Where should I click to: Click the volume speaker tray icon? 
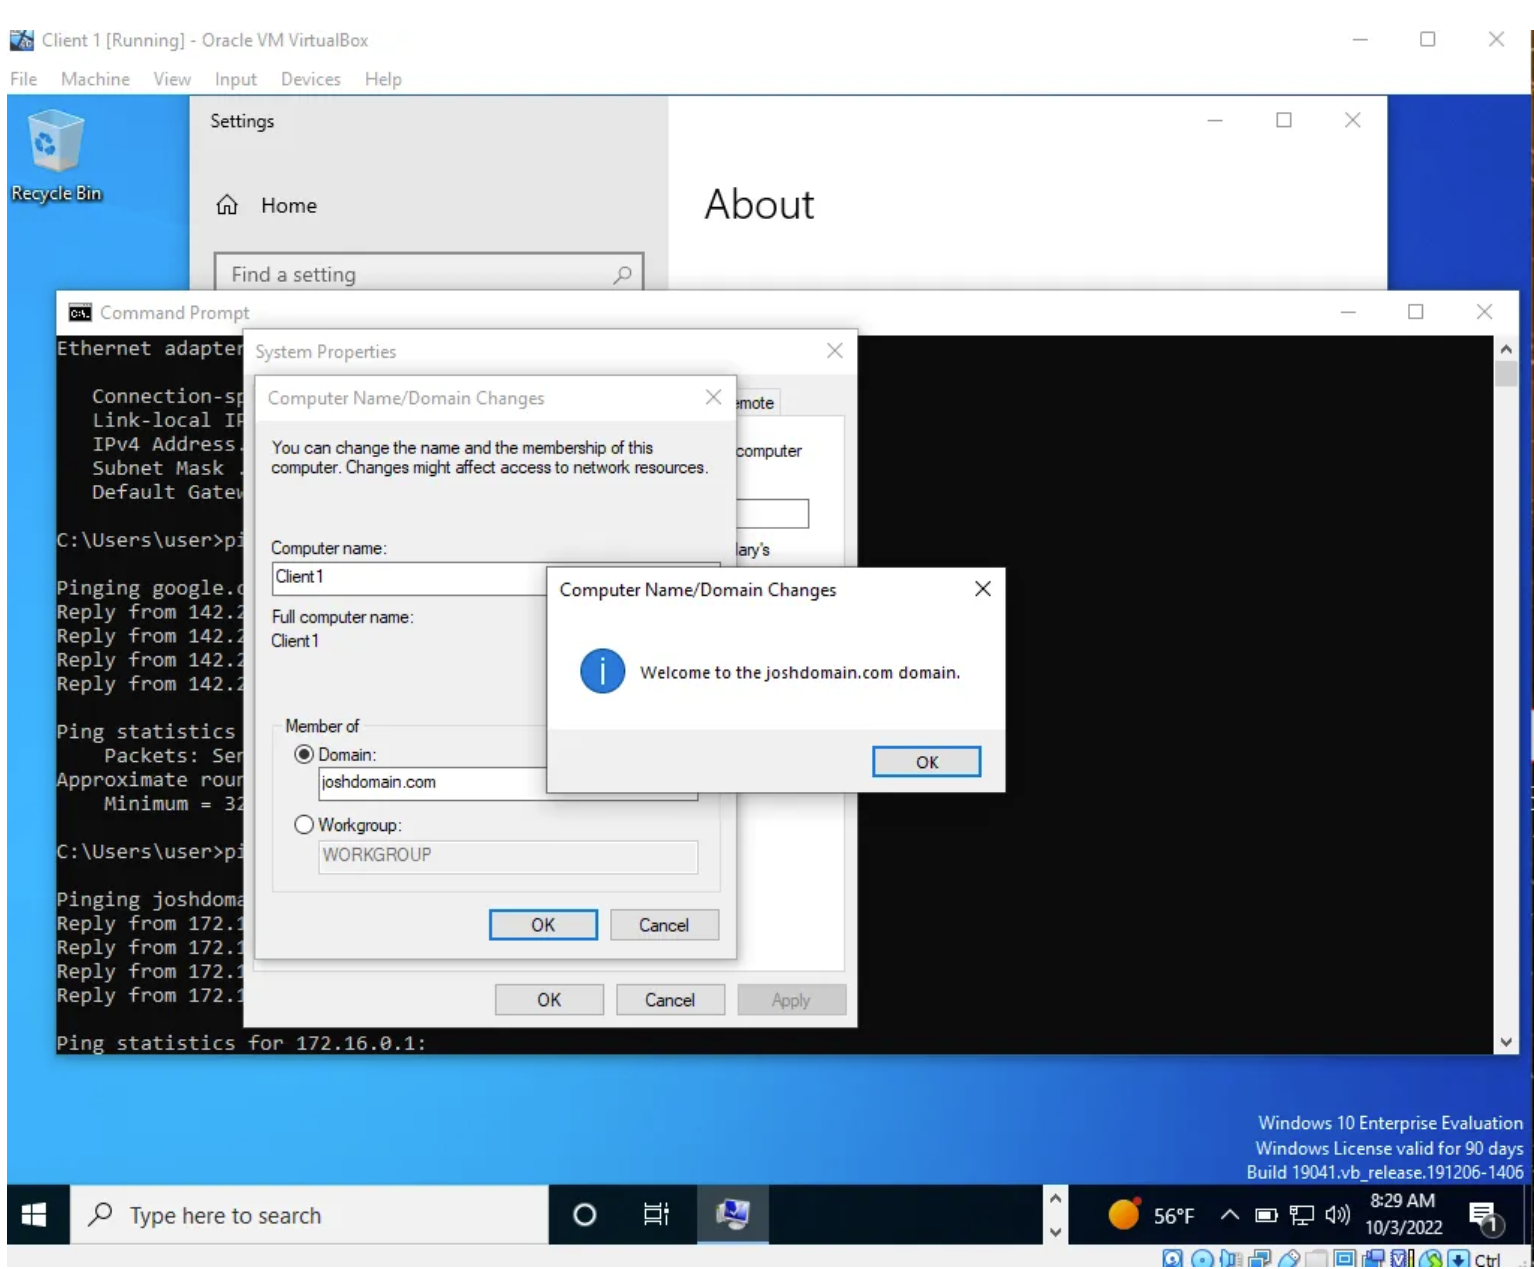click(x=1337, y=1215)
